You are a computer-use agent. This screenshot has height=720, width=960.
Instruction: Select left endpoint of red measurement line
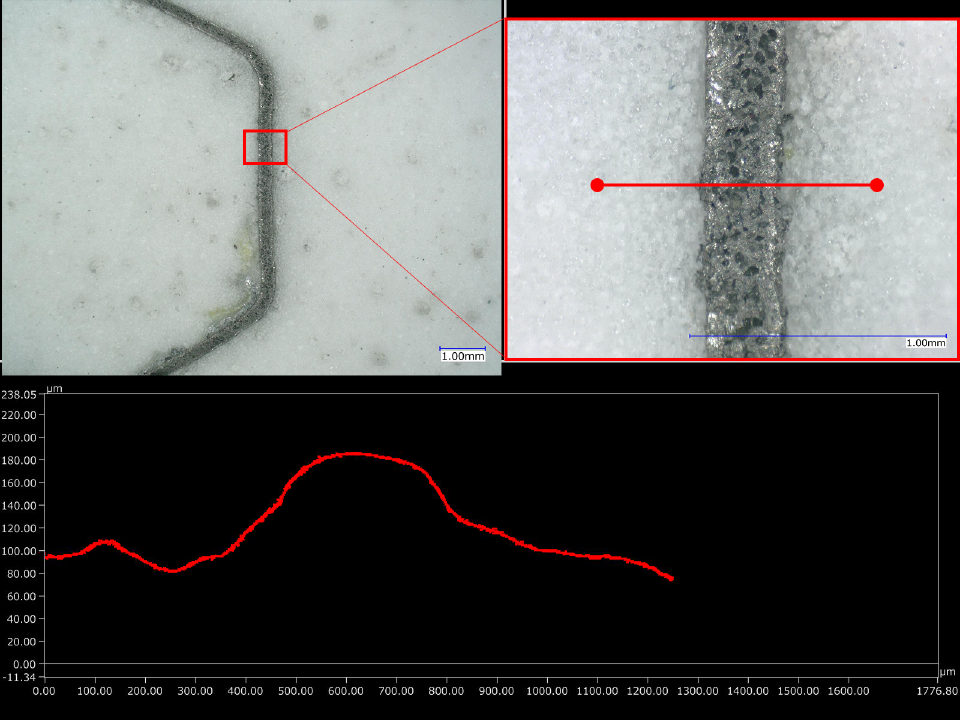597,185
